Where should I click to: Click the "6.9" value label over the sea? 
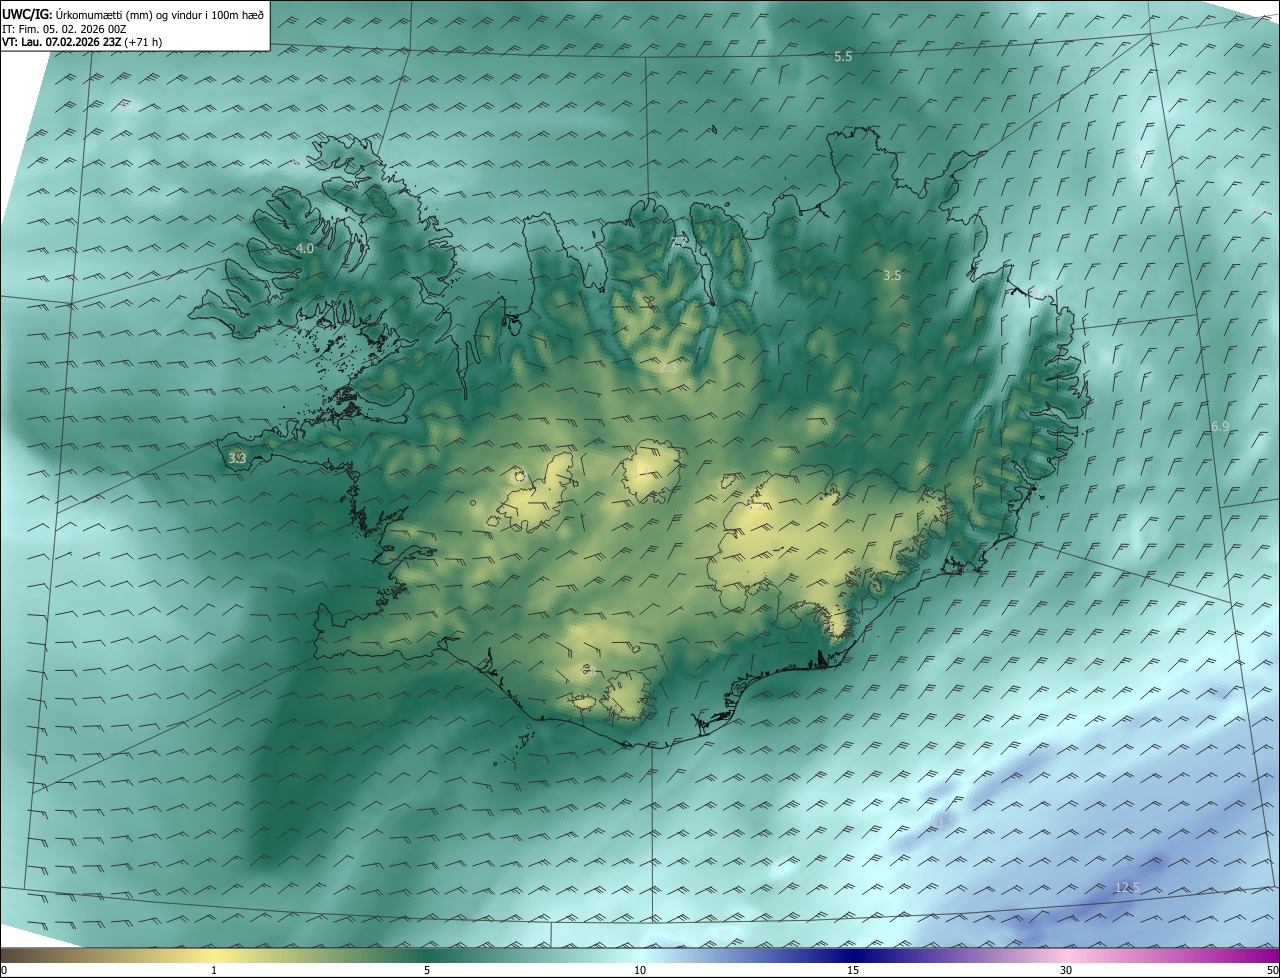tap(1220, 427)
